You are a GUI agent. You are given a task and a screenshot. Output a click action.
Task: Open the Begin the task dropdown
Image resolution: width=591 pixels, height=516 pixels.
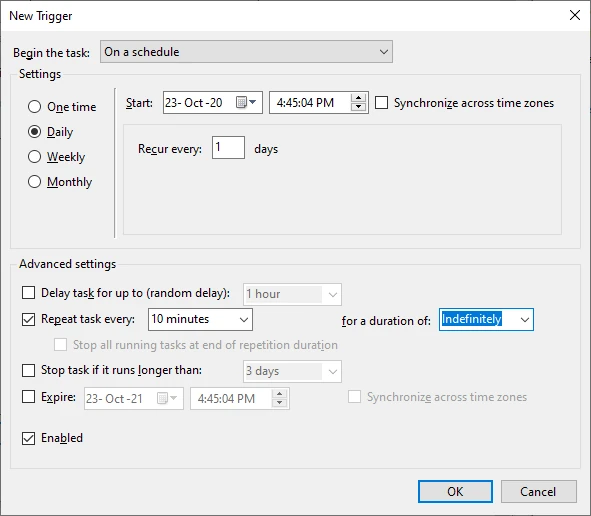tap(247, 52)
